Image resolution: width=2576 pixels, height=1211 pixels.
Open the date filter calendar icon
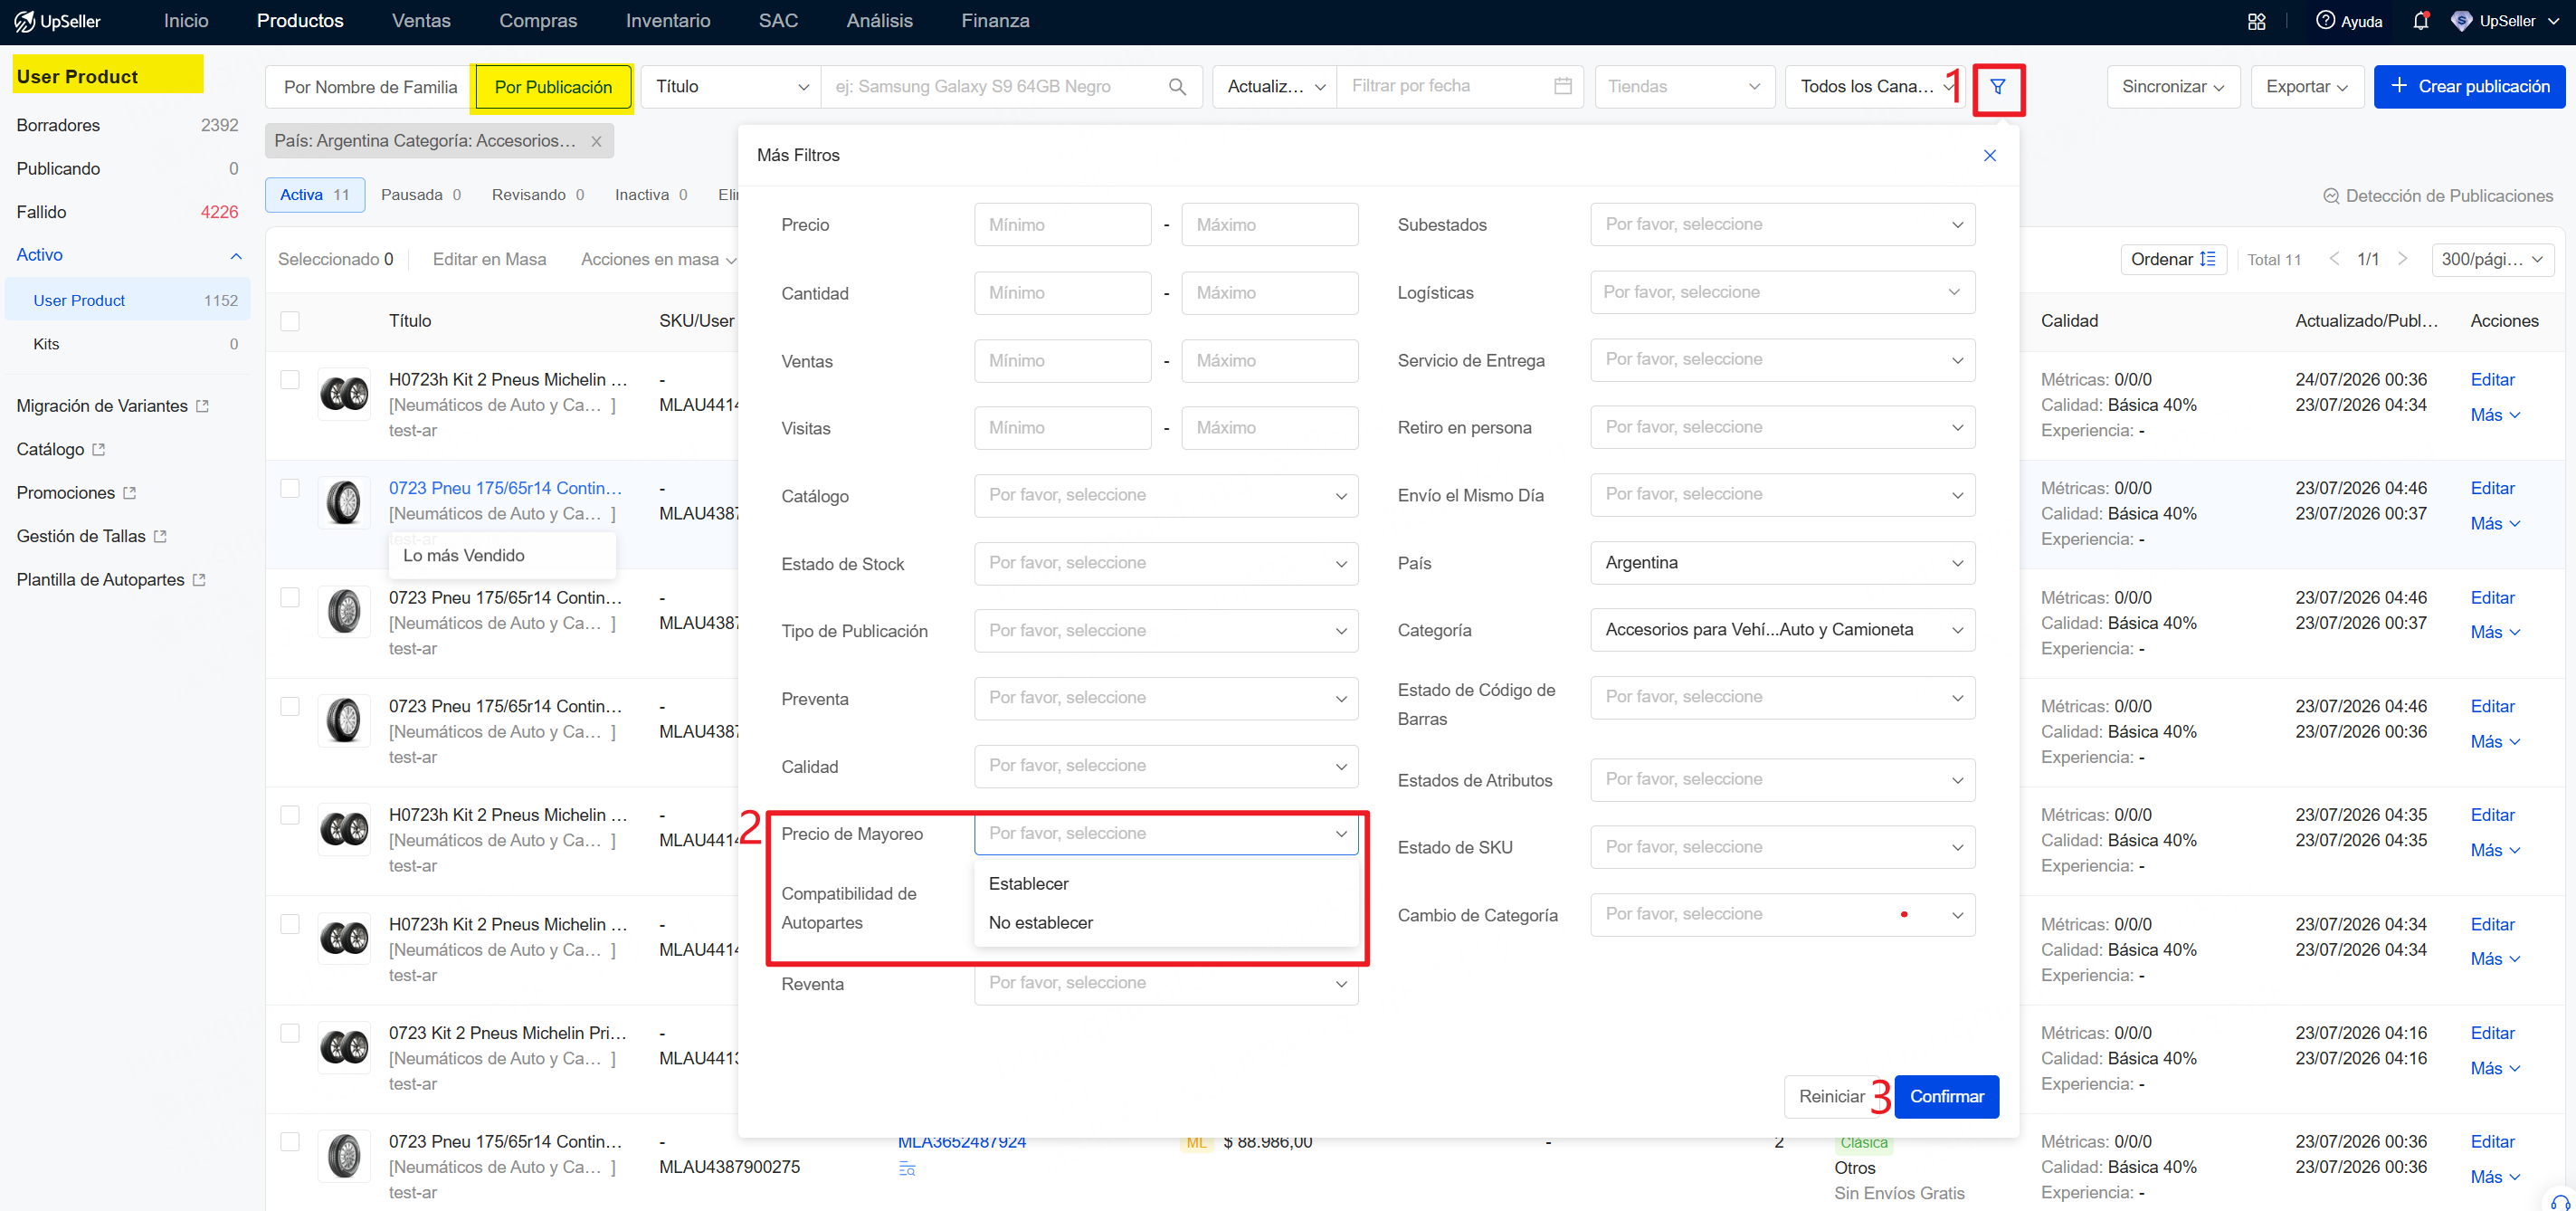tap(1562, 87)
